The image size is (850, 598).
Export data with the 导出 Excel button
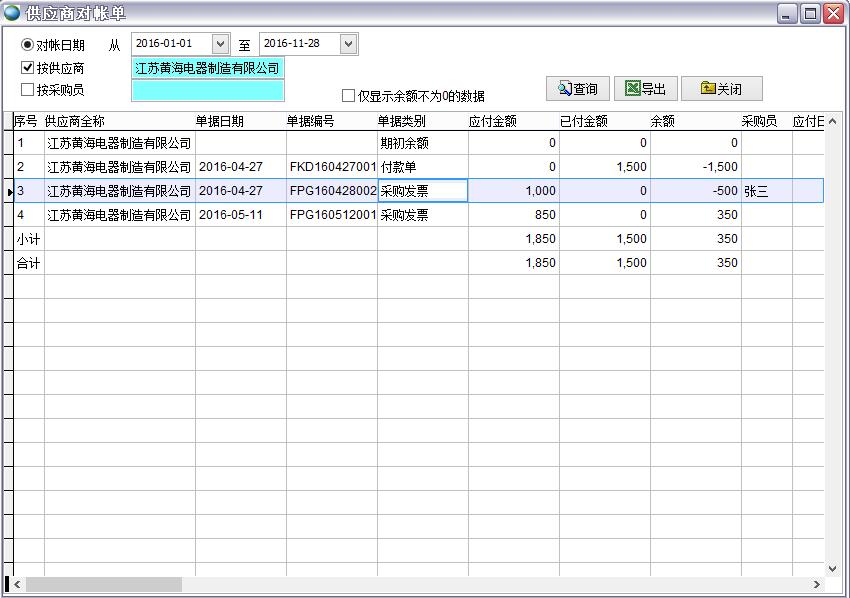click(645, 89)
